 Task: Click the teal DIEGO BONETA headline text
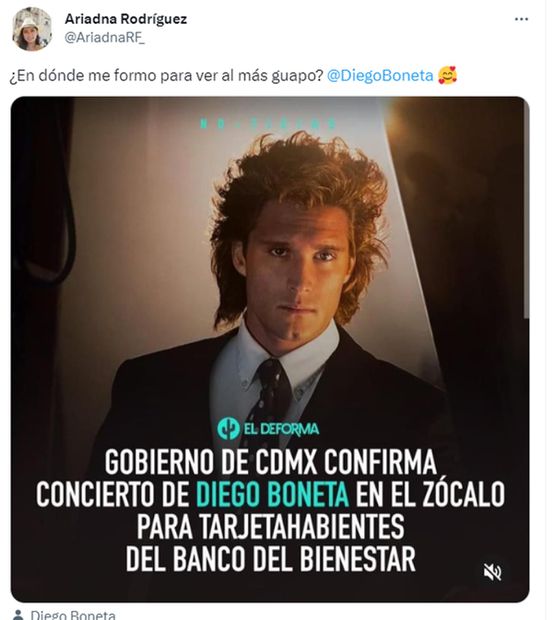click(x=272, y=494)
